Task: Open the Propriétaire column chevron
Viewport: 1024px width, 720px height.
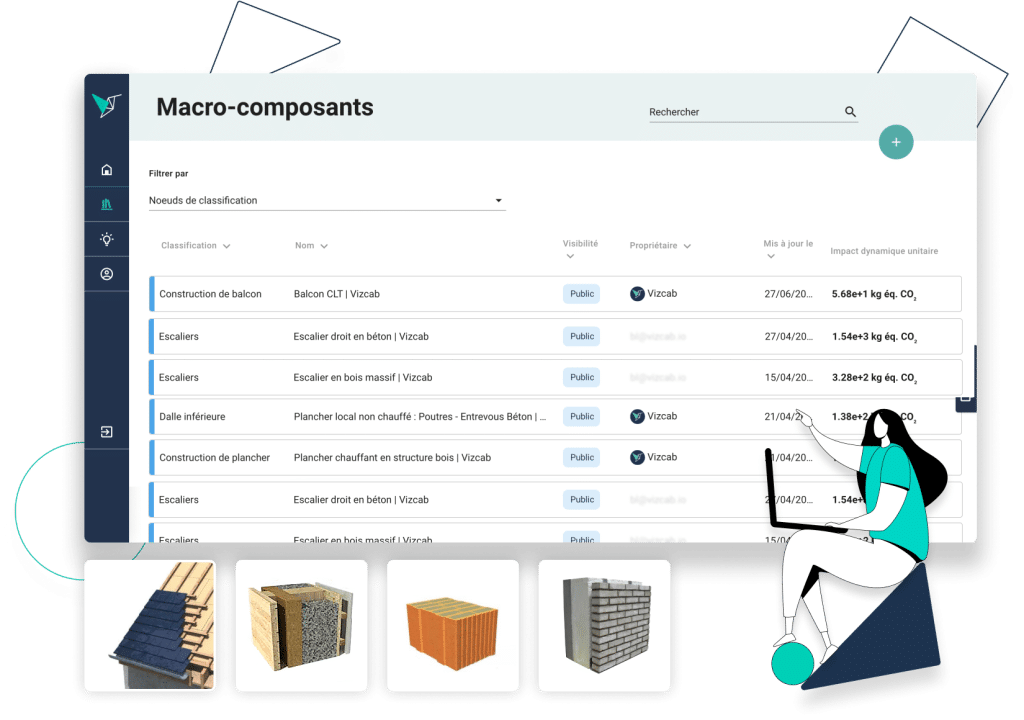Action: click(x=687, y=245)
